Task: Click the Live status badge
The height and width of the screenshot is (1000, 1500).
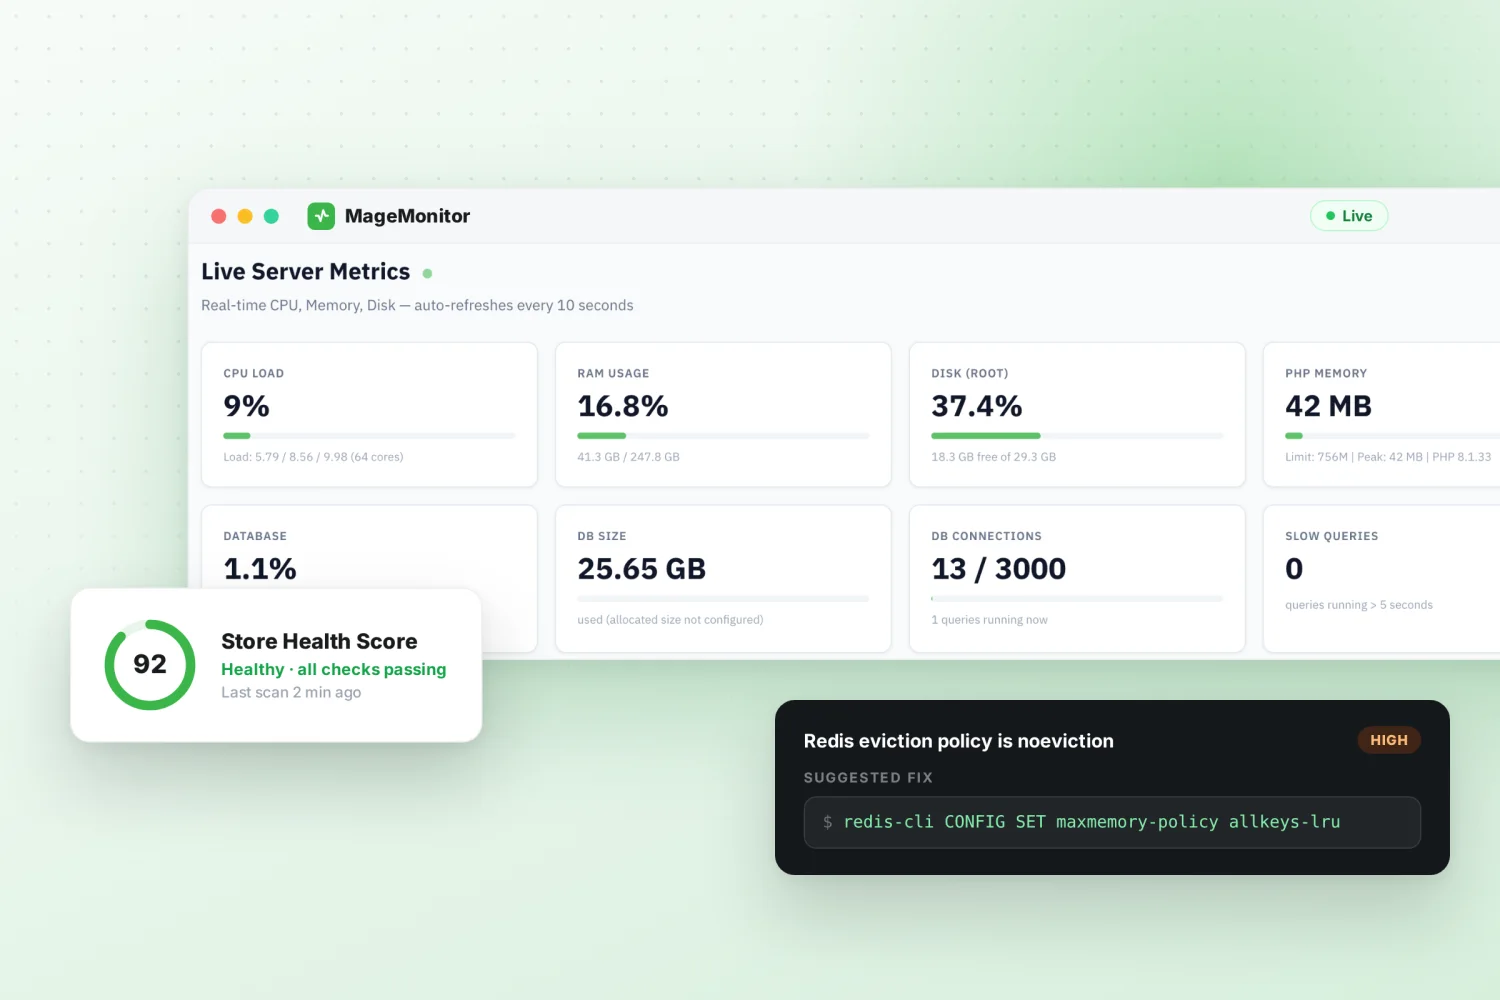Action: point(1349,216)
